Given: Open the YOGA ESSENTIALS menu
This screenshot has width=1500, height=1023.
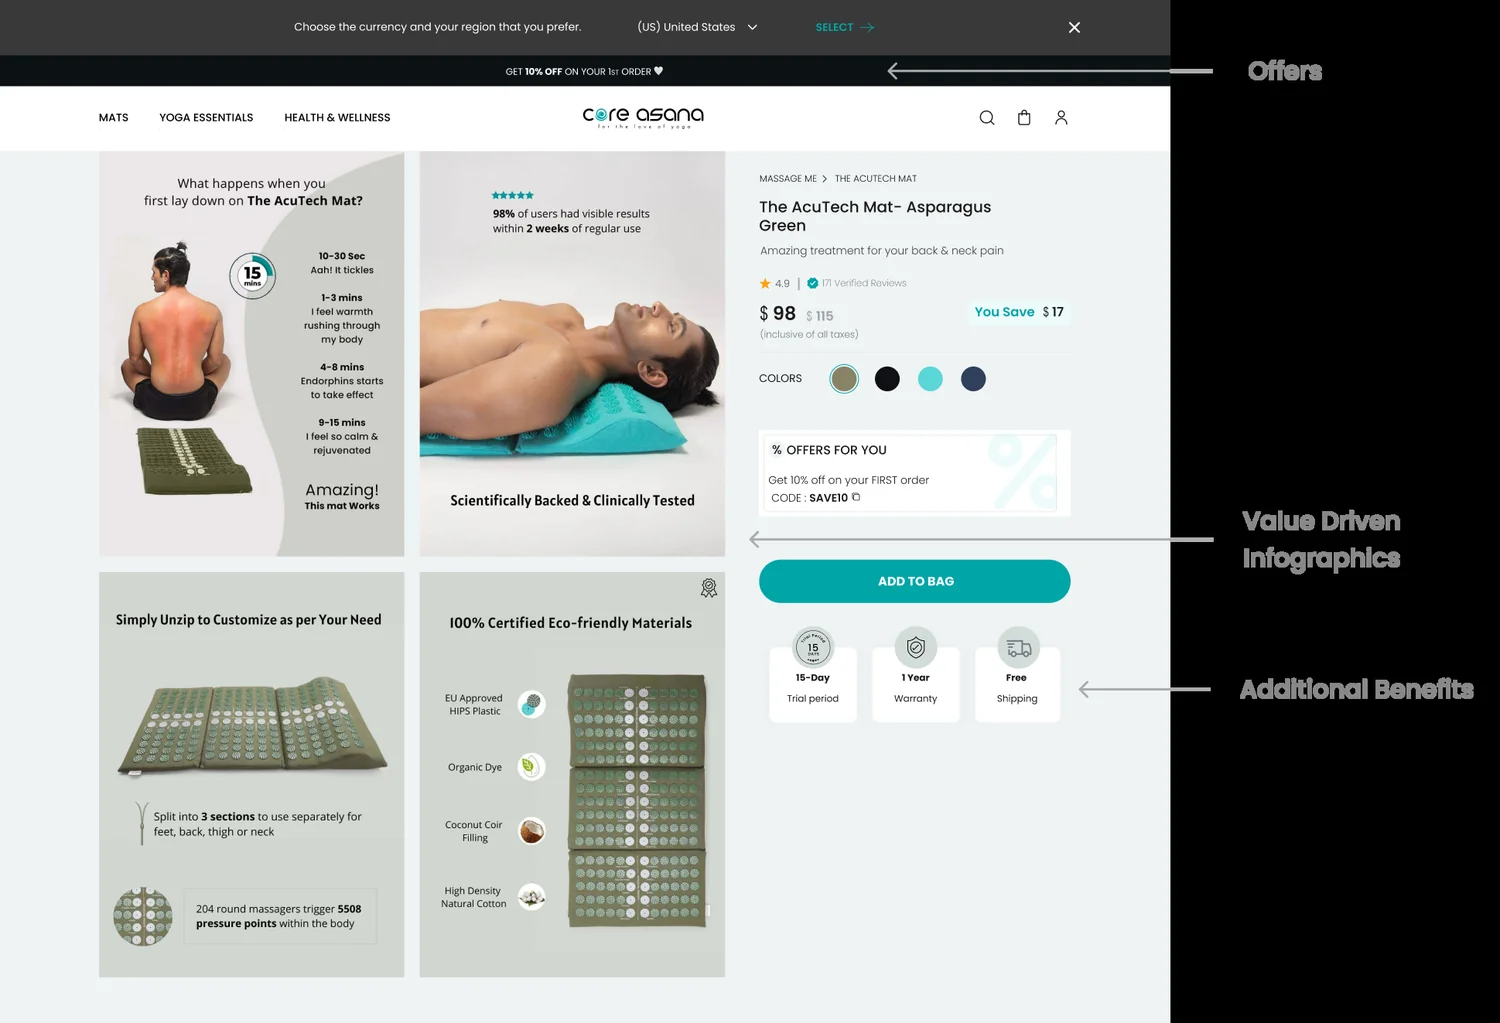Looking at the screenshot, I should pos(206,118).
